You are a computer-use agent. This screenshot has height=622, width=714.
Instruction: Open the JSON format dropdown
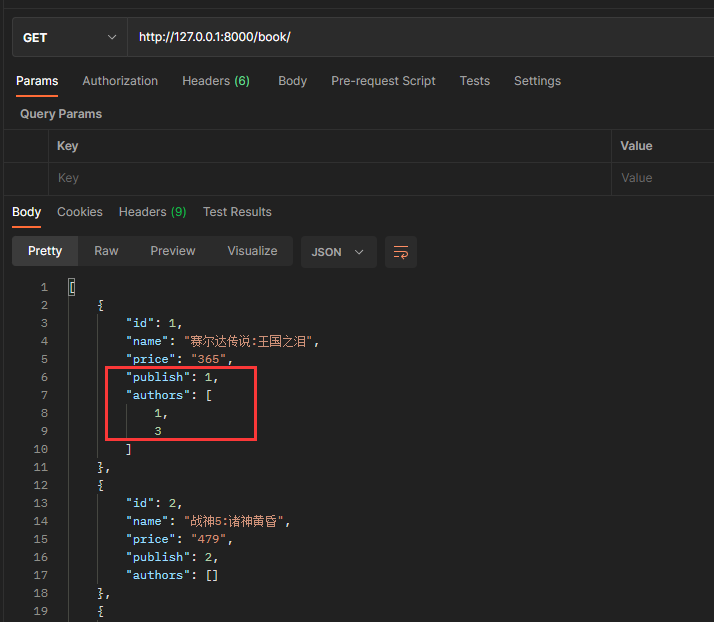(x=338, y=252)
